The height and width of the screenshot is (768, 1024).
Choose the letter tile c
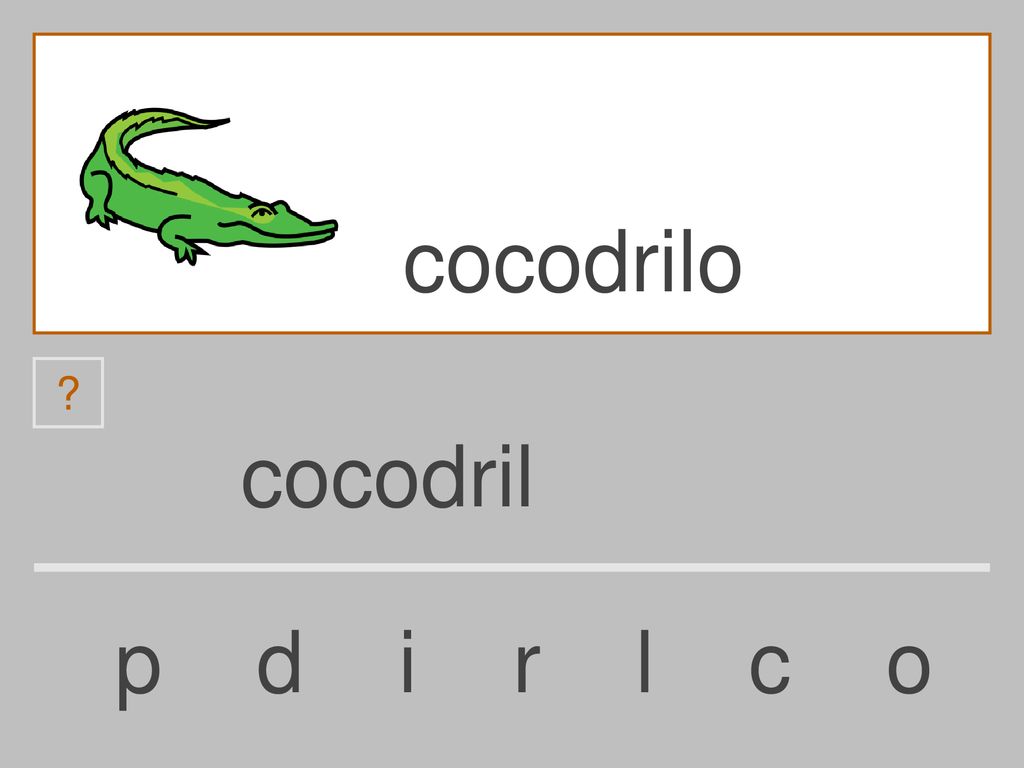coord(769,667)
